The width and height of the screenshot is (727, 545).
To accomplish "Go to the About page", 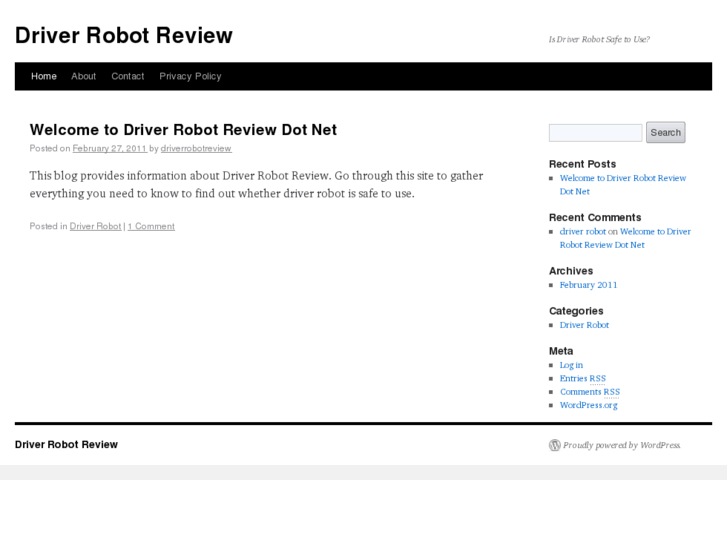I will (x=83, y=76).
